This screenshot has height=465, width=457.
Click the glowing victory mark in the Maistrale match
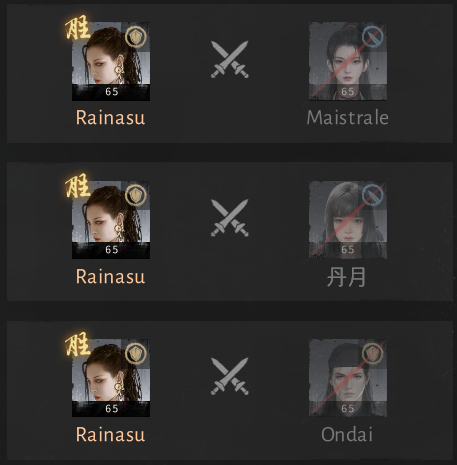point(78,27)
